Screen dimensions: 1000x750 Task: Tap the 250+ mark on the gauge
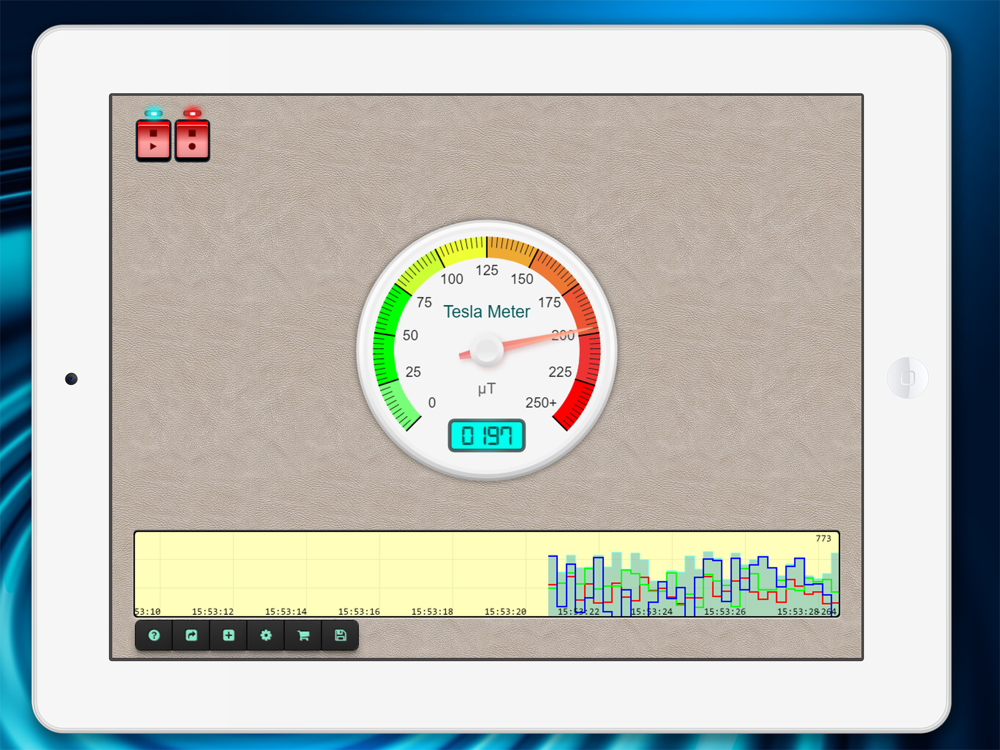(x=541, y=402)
